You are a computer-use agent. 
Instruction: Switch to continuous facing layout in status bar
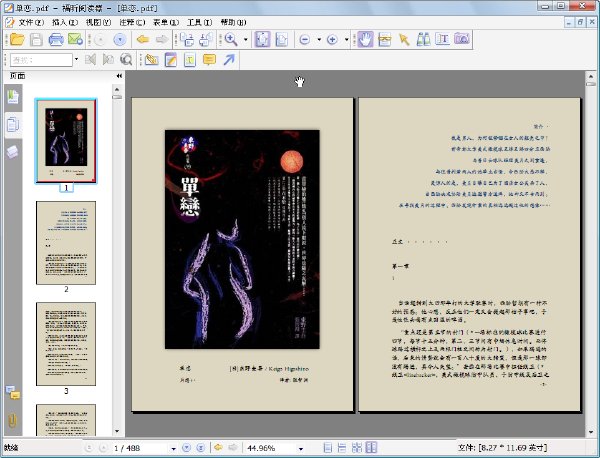pyautogui.click(x=357, y=447)
